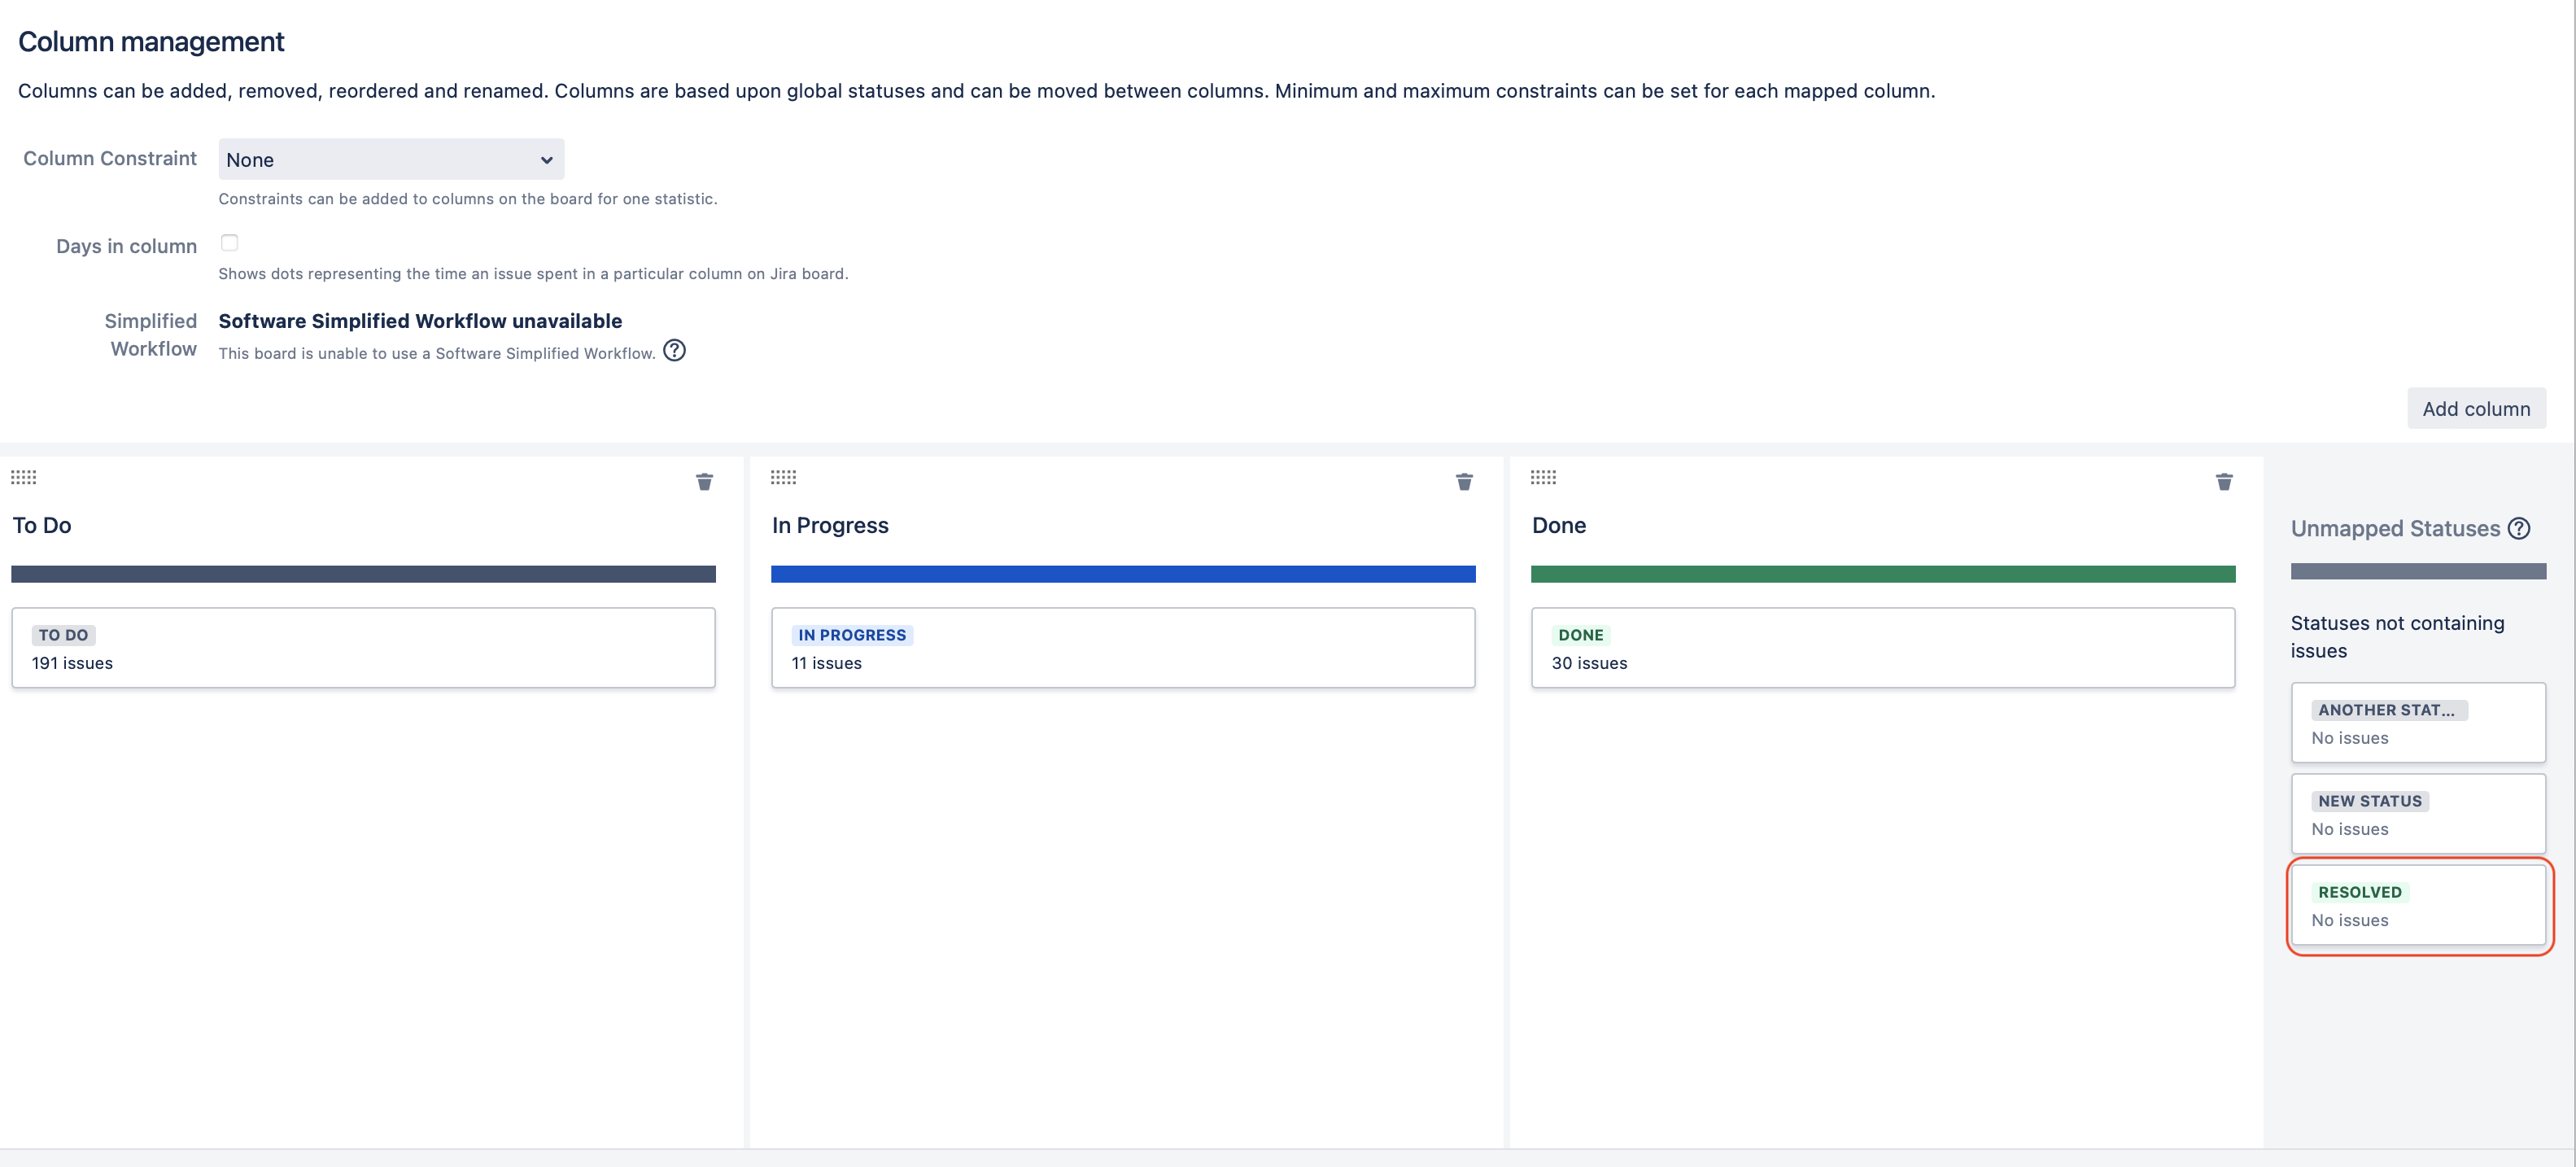Viewport: 2576px width, 1167px height.
Task: Select the IN PROGRESS status card
Action: coord(1122,648)
